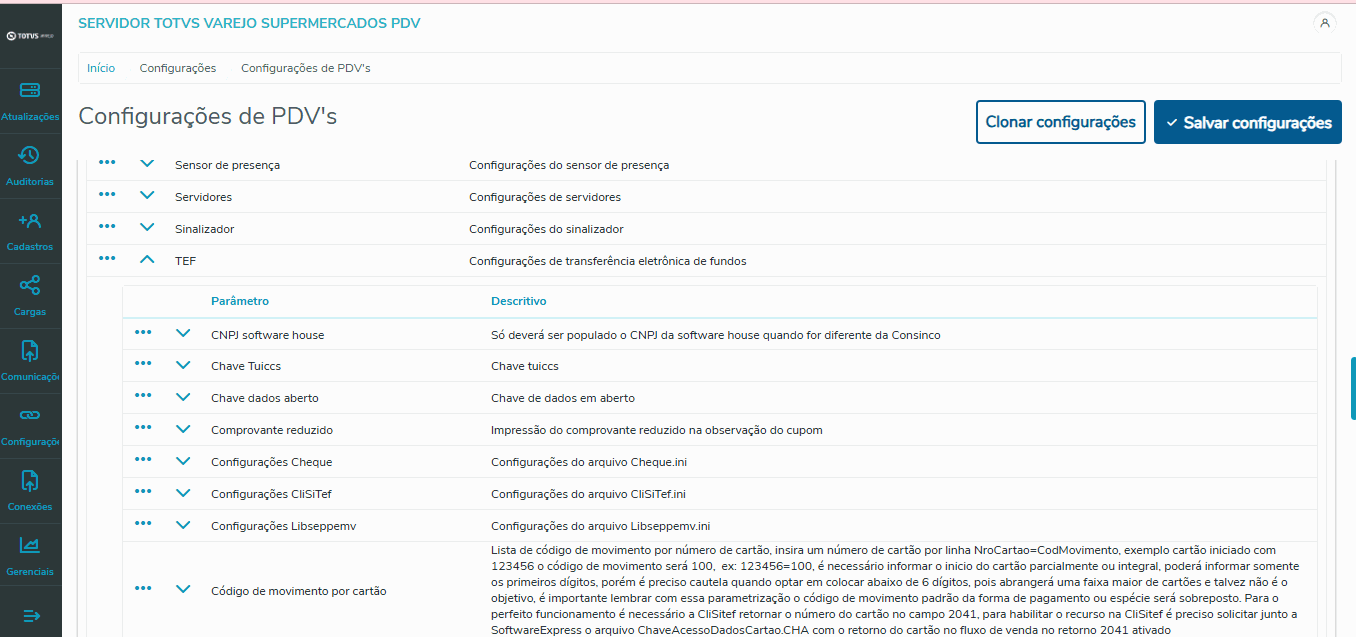Expand the Sensor de presença group
Screen dimensions: 1356x637
pyautogui.click(x=147, y=163)
